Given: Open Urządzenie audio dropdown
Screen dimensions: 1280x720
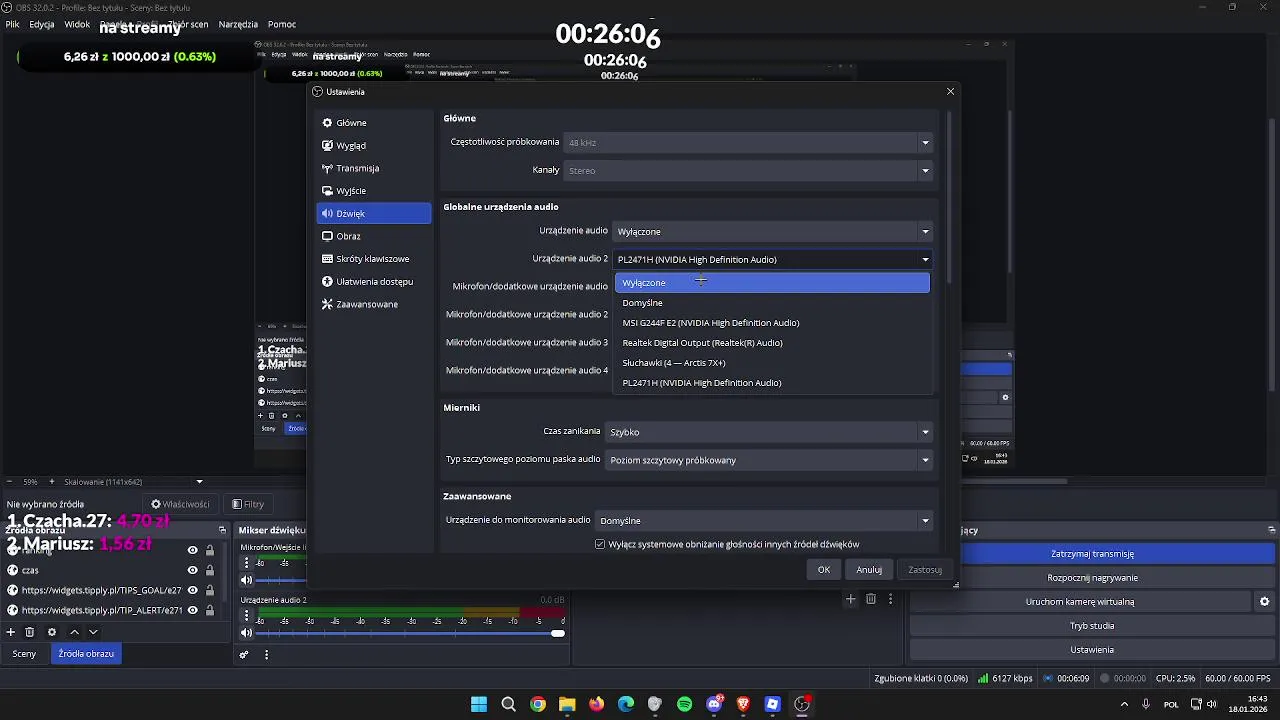Looking at the screenshot, I should [772, 231].
